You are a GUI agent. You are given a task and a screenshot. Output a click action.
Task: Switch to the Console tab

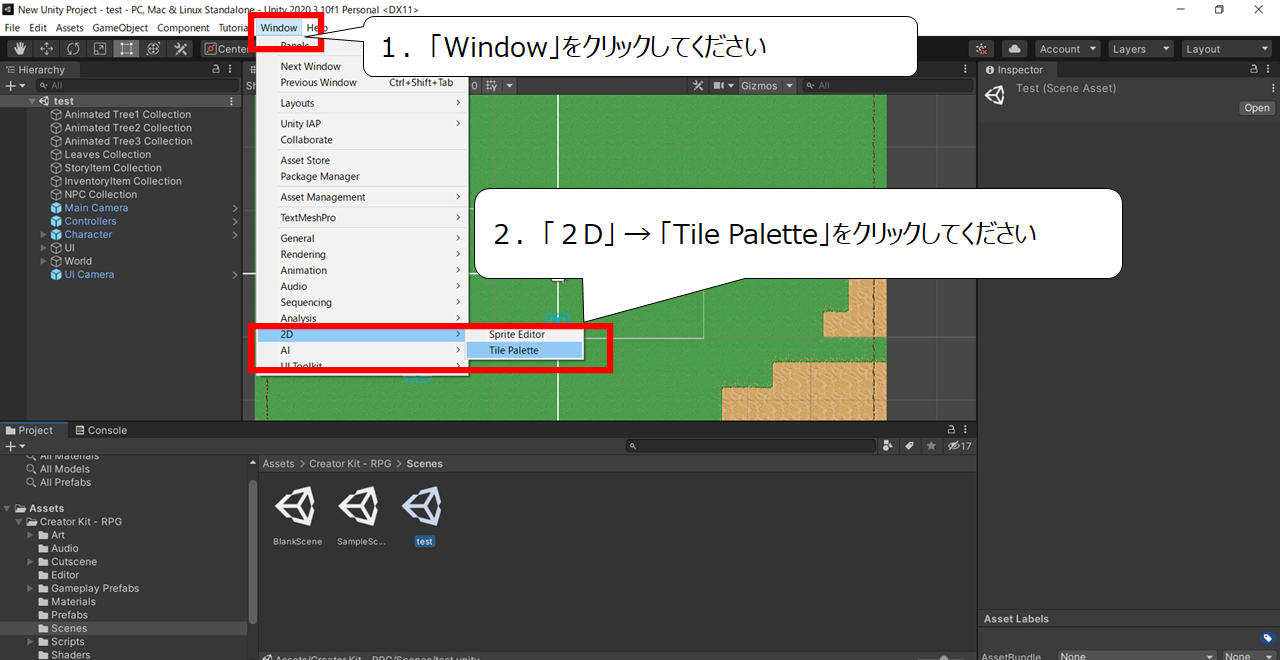click(99, 430)
